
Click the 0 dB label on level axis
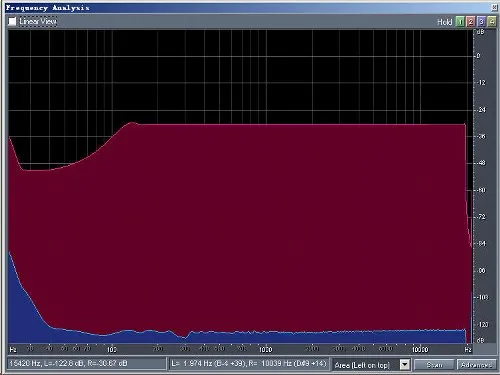point(478,56)
